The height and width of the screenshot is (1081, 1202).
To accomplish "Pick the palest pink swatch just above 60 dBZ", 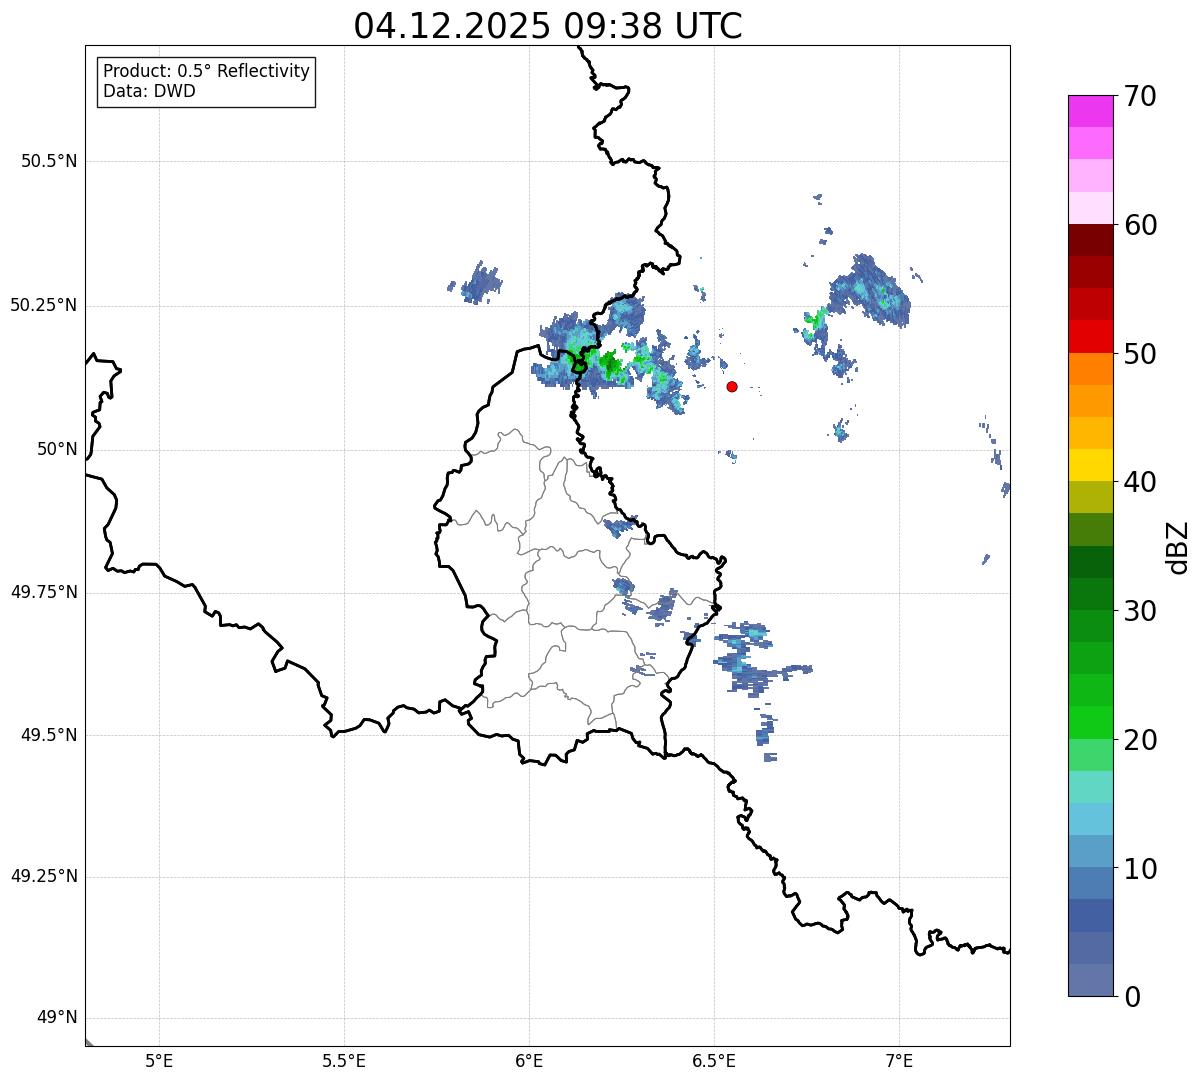I will coord(1090,208).
